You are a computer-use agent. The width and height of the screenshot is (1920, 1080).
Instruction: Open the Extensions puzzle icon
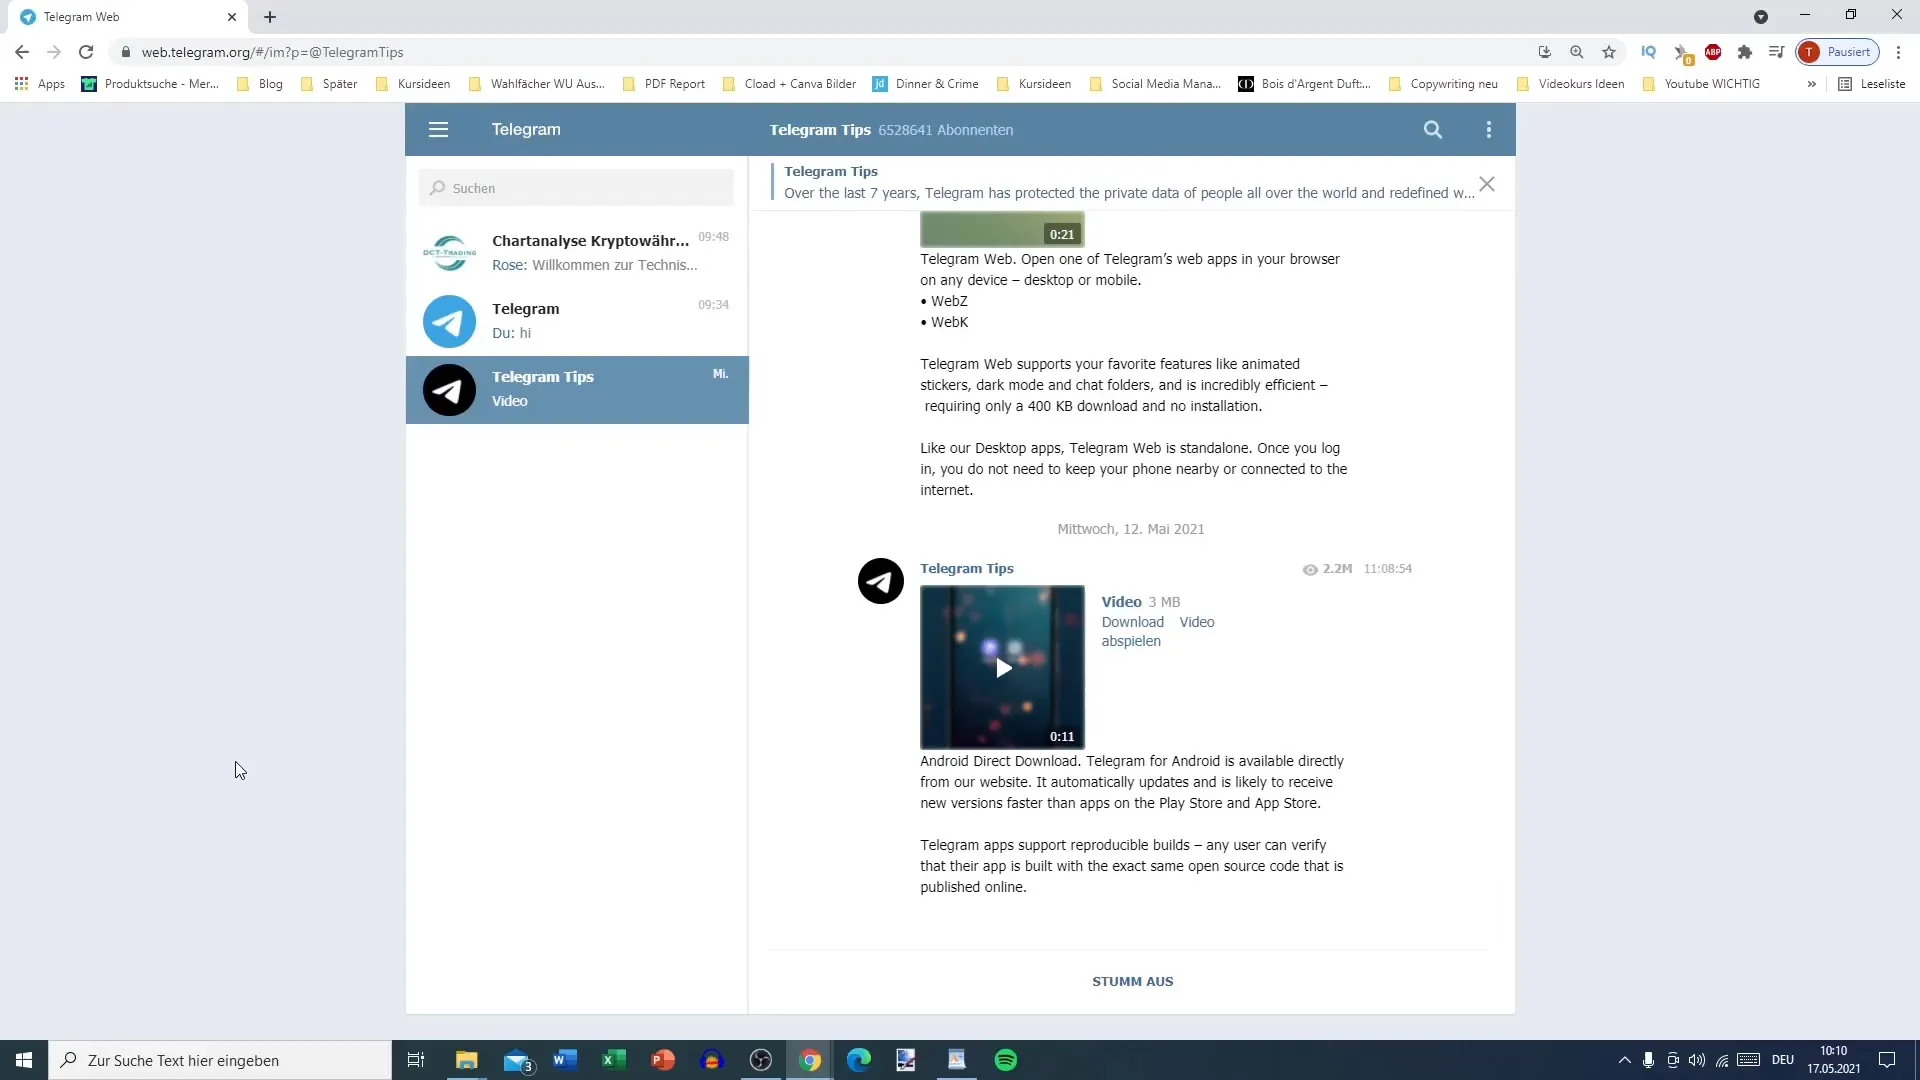coord(1745,52)
